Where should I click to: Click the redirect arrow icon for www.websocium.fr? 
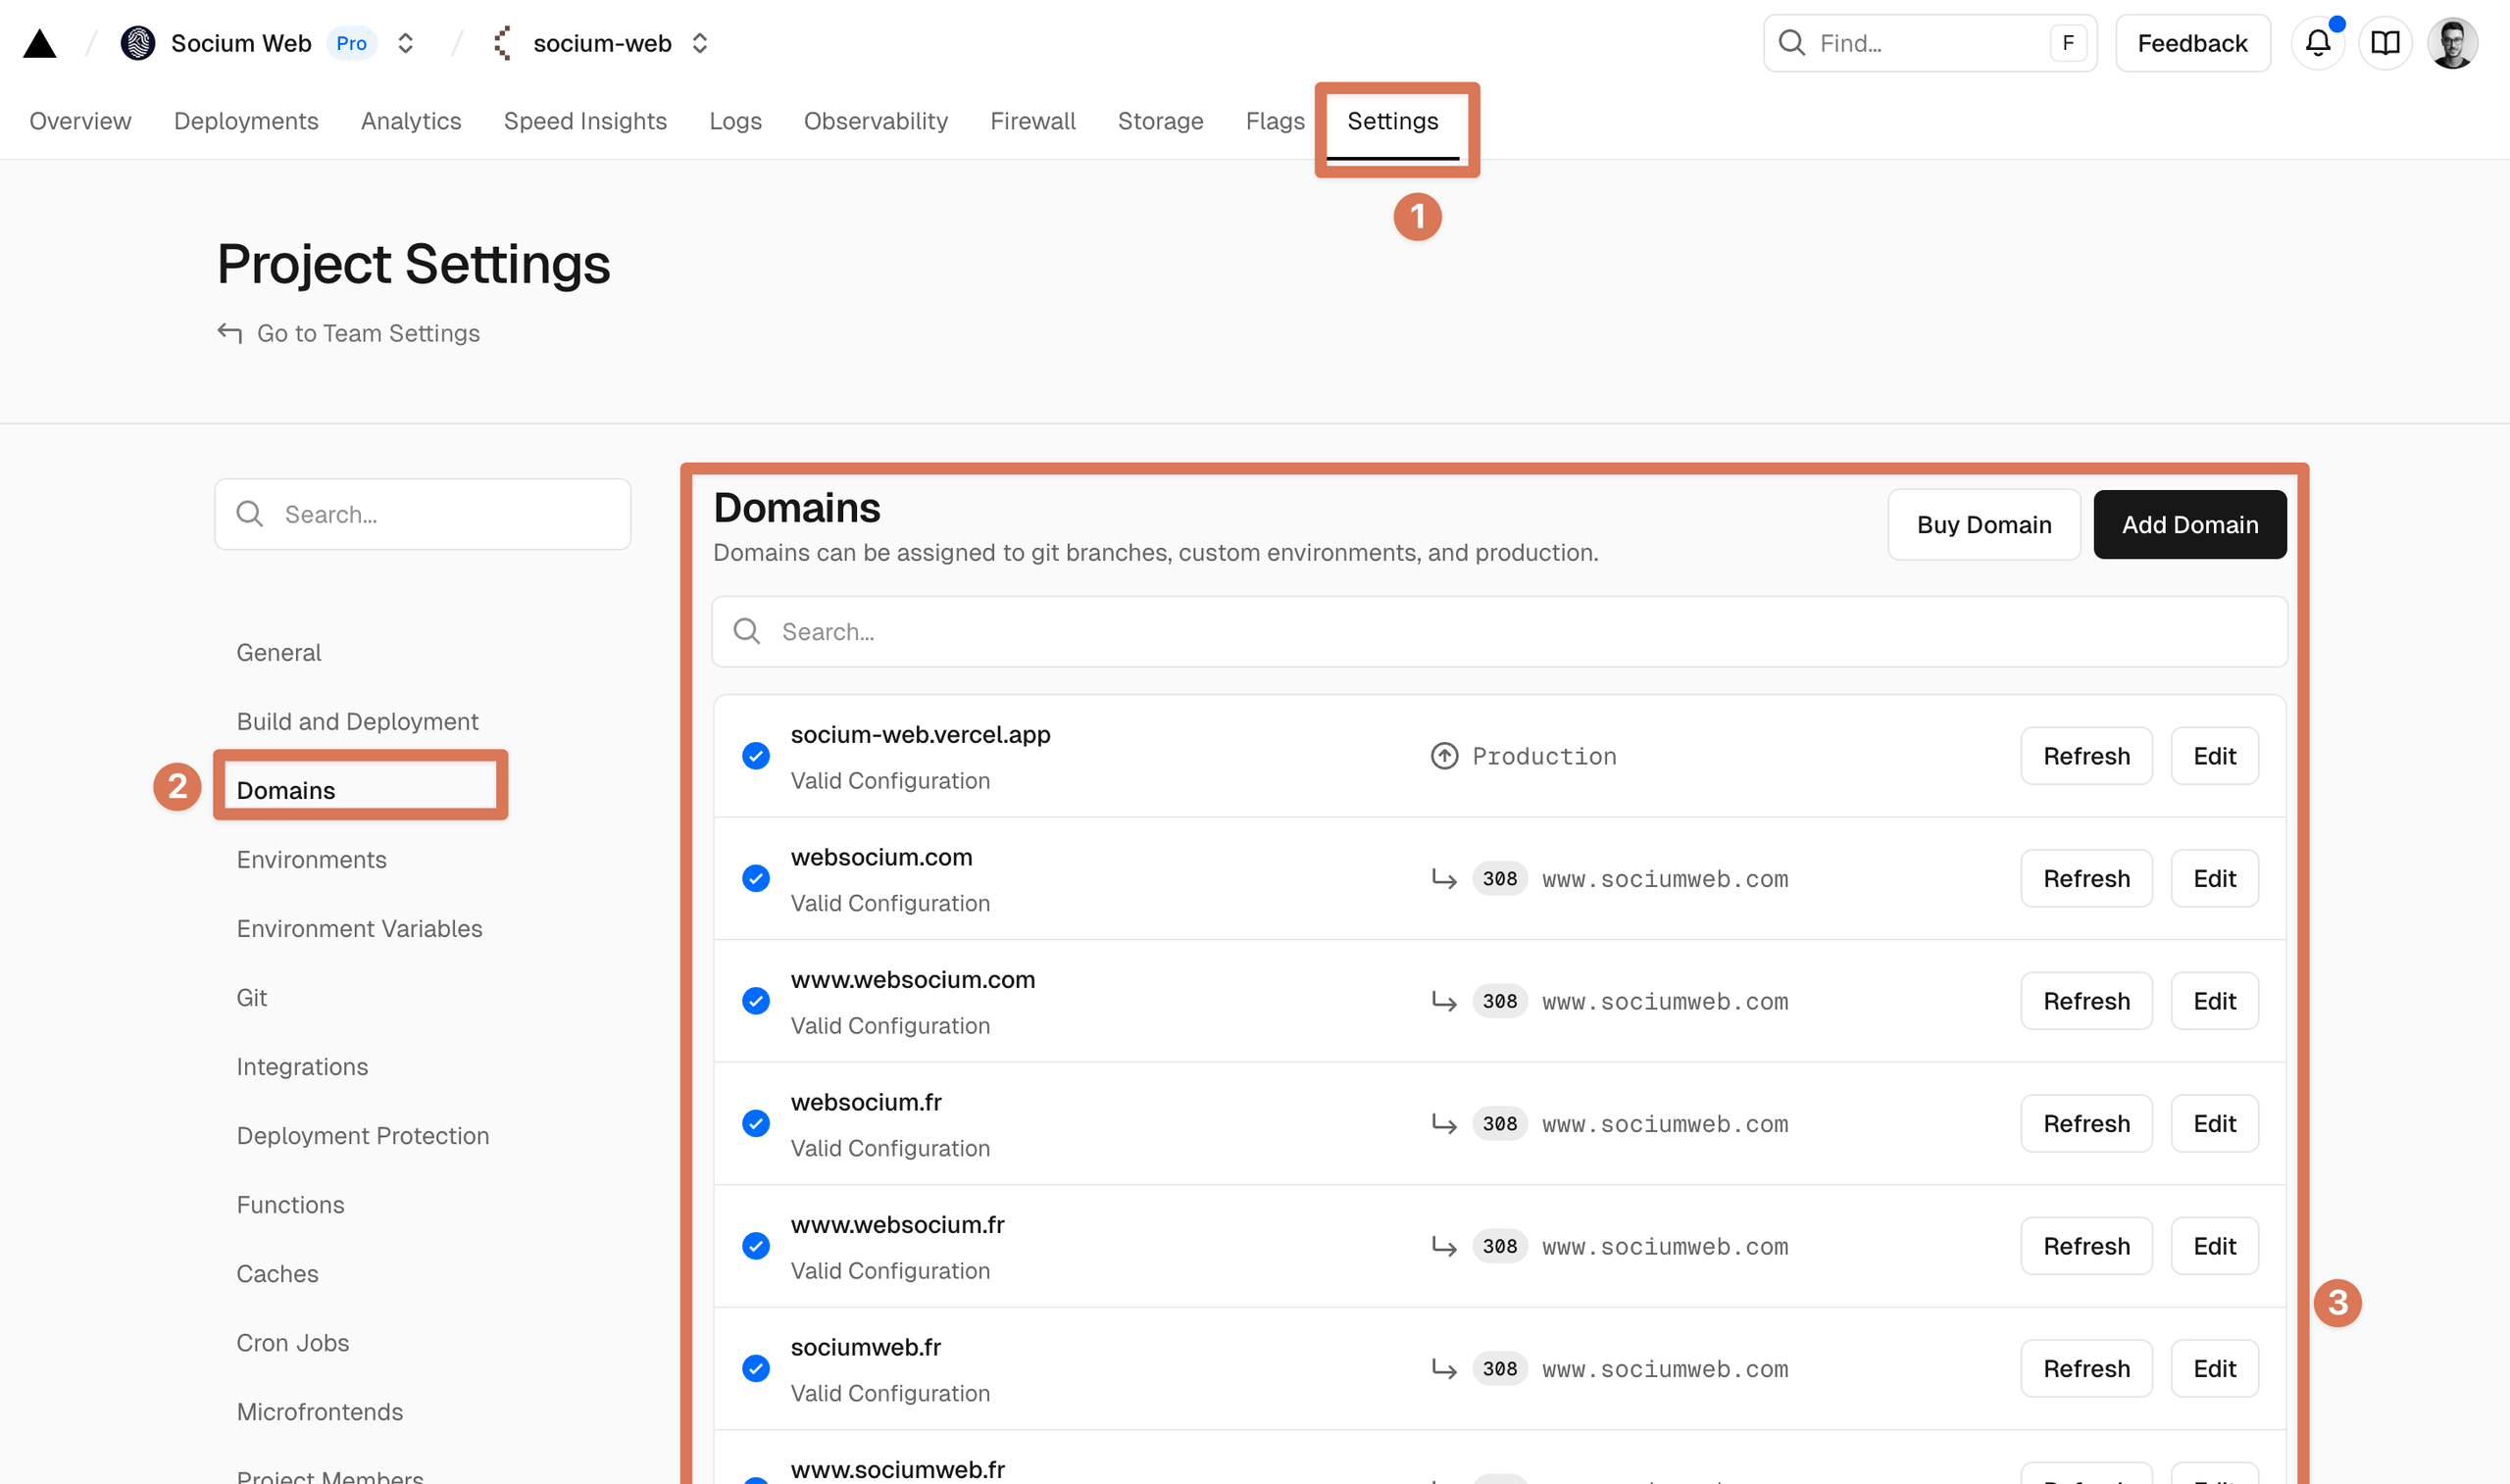1444,1246
